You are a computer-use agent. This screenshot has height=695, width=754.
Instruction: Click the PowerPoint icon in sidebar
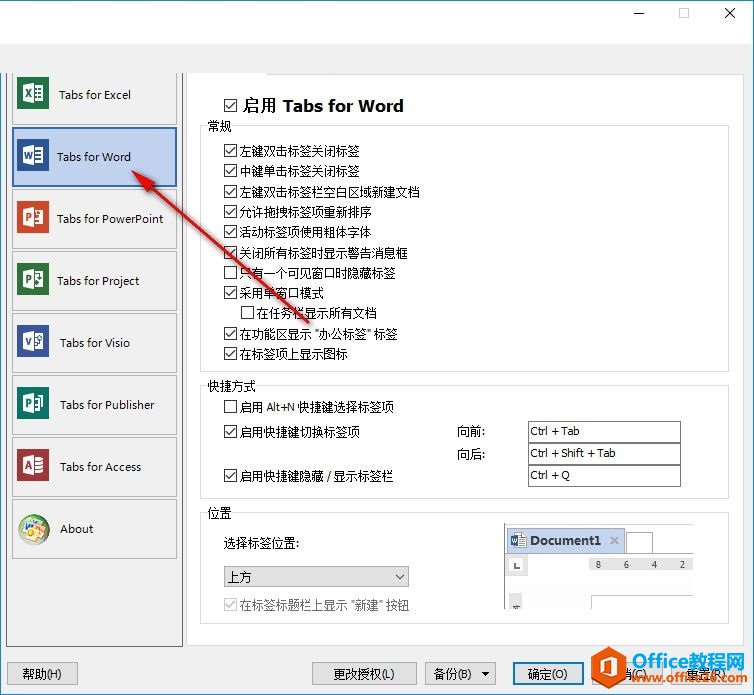point(33,217)
